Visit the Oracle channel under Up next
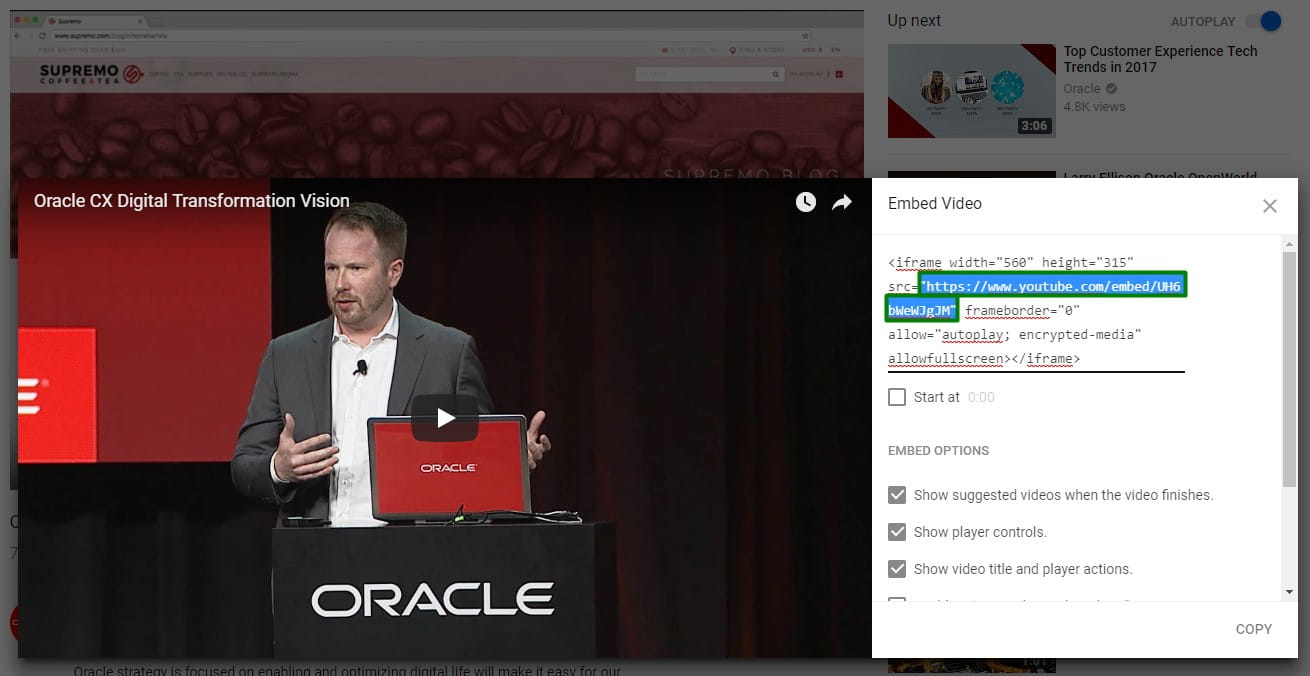 (1082, 88)
